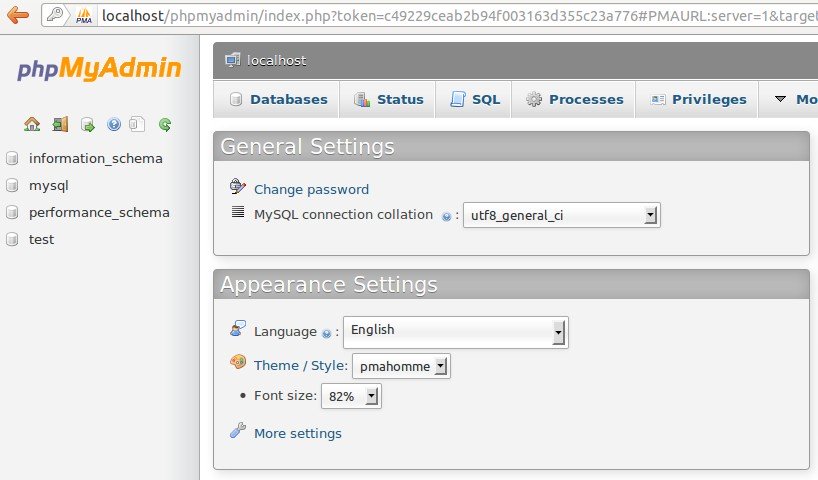Open the Privileges tab
The image size is (818, 480).
pyautogui.click(x=698, y=99)
